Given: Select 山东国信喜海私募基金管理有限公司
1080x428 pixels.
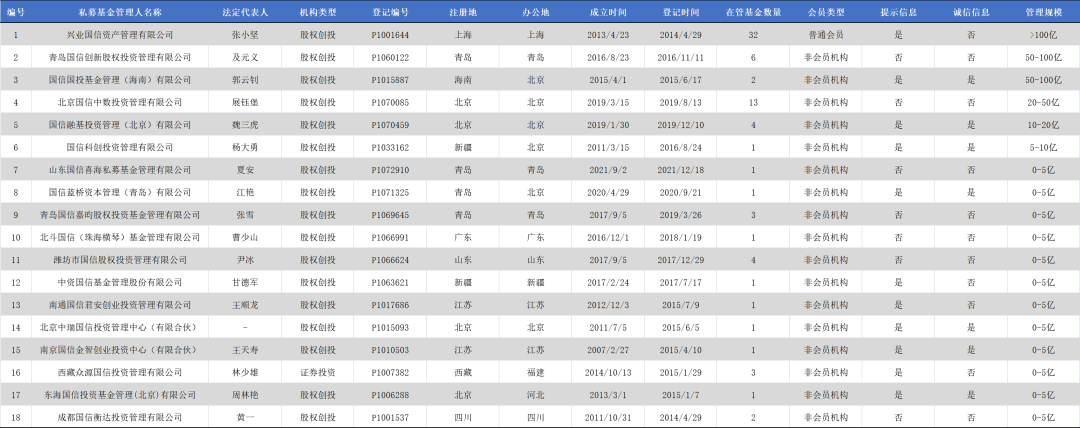Looking at the screenshot, I should 120,170.
